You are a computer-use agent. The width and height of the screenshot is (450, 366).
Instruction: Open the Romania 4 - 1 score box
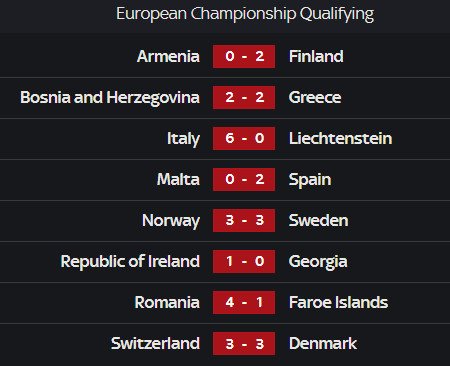pos(244,302)
